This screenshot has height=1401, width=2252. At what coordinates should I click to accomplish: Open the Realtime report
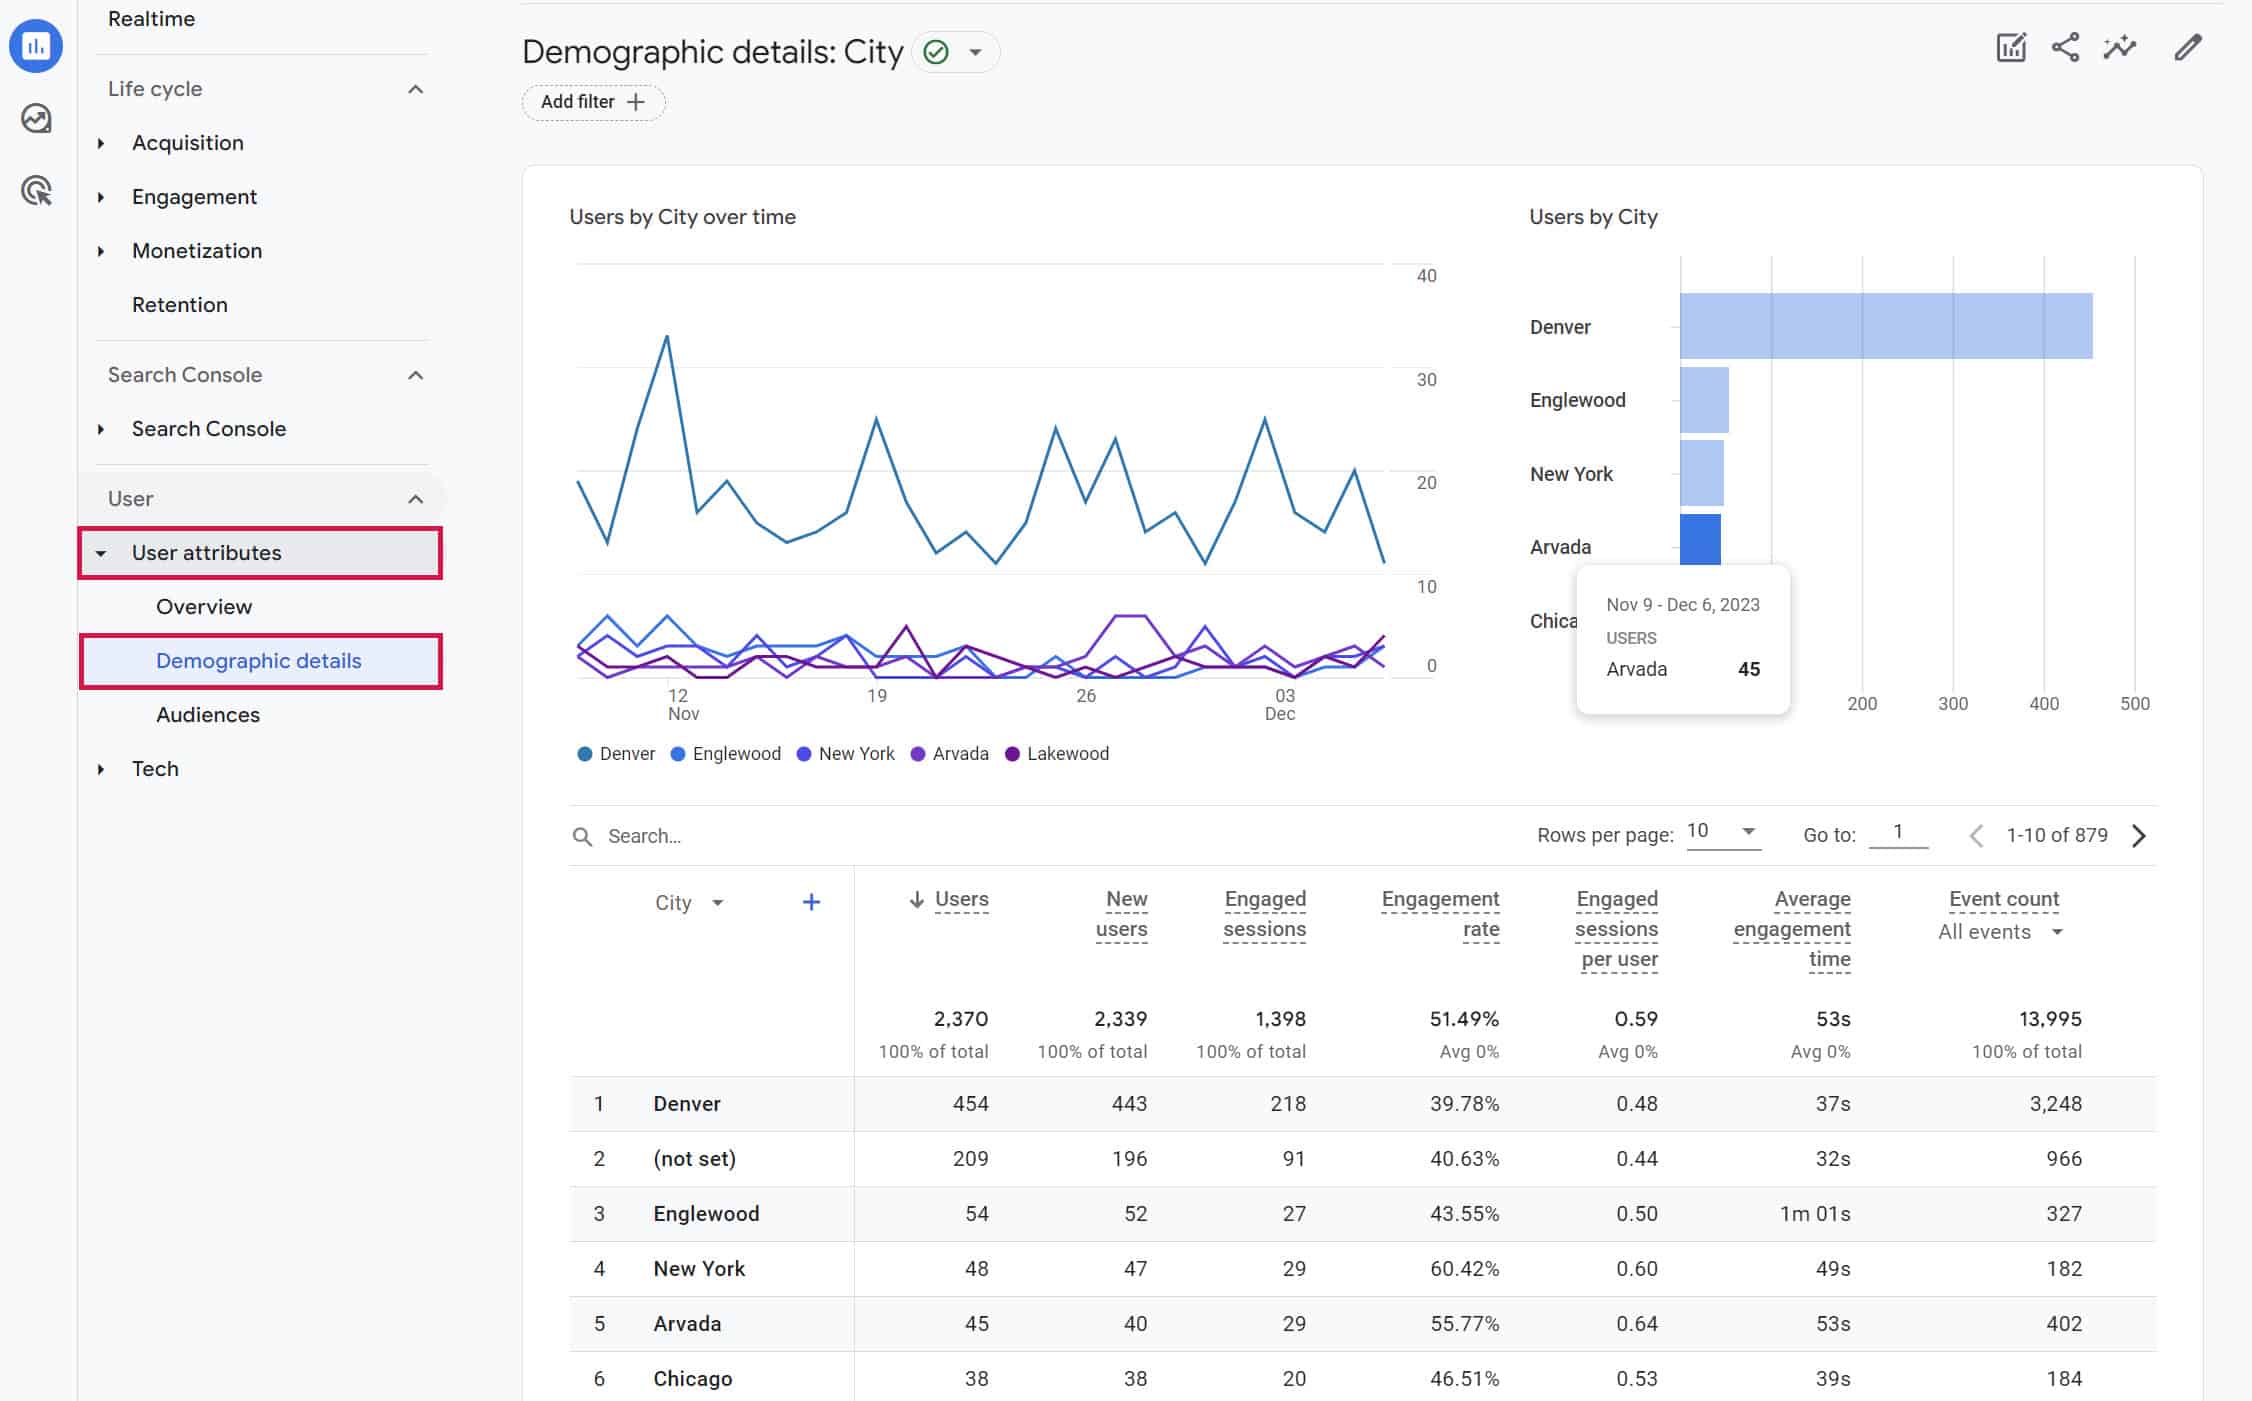pyautogui.click(x=152, y=19)
